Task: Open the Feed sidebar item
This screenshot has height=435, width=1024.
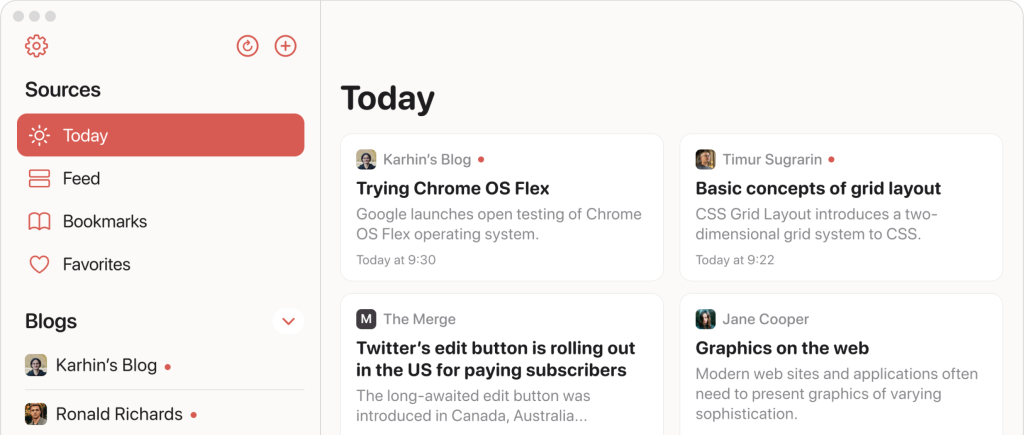Action: tap(81, 179)
